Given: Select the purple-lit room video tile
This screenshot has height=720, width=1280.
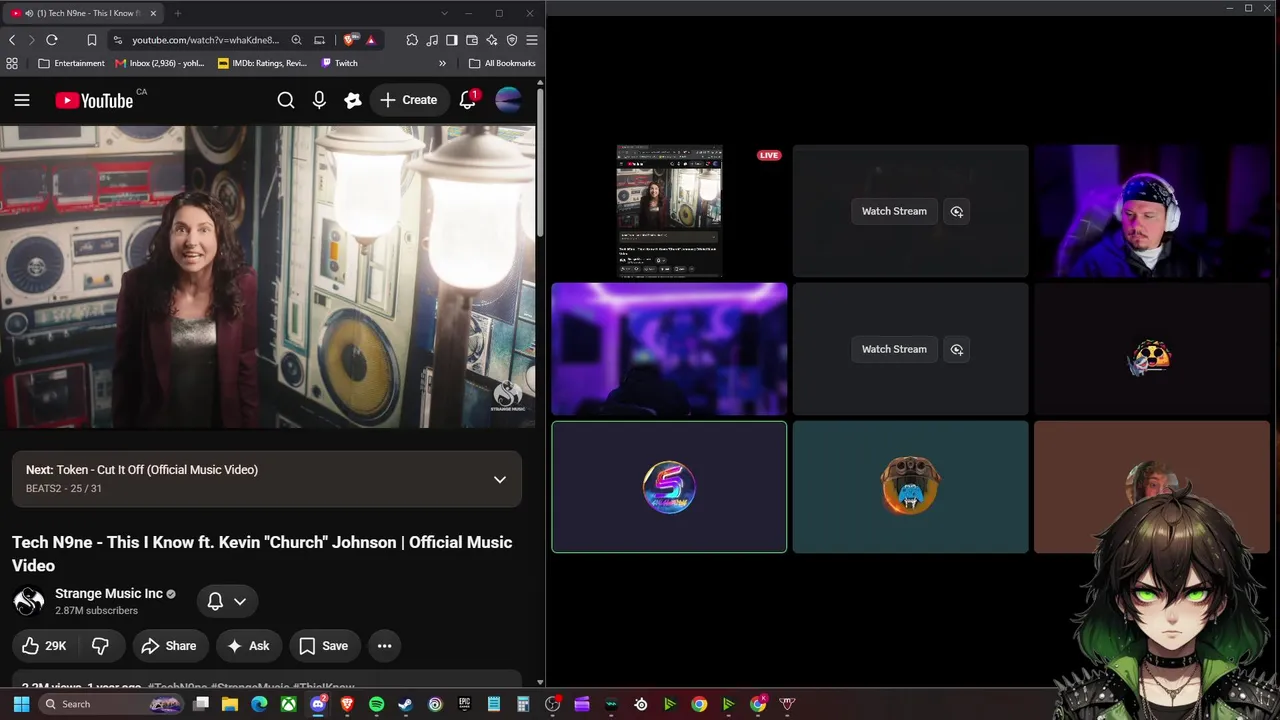Looking at the screenshot, I should coord(669,349).
